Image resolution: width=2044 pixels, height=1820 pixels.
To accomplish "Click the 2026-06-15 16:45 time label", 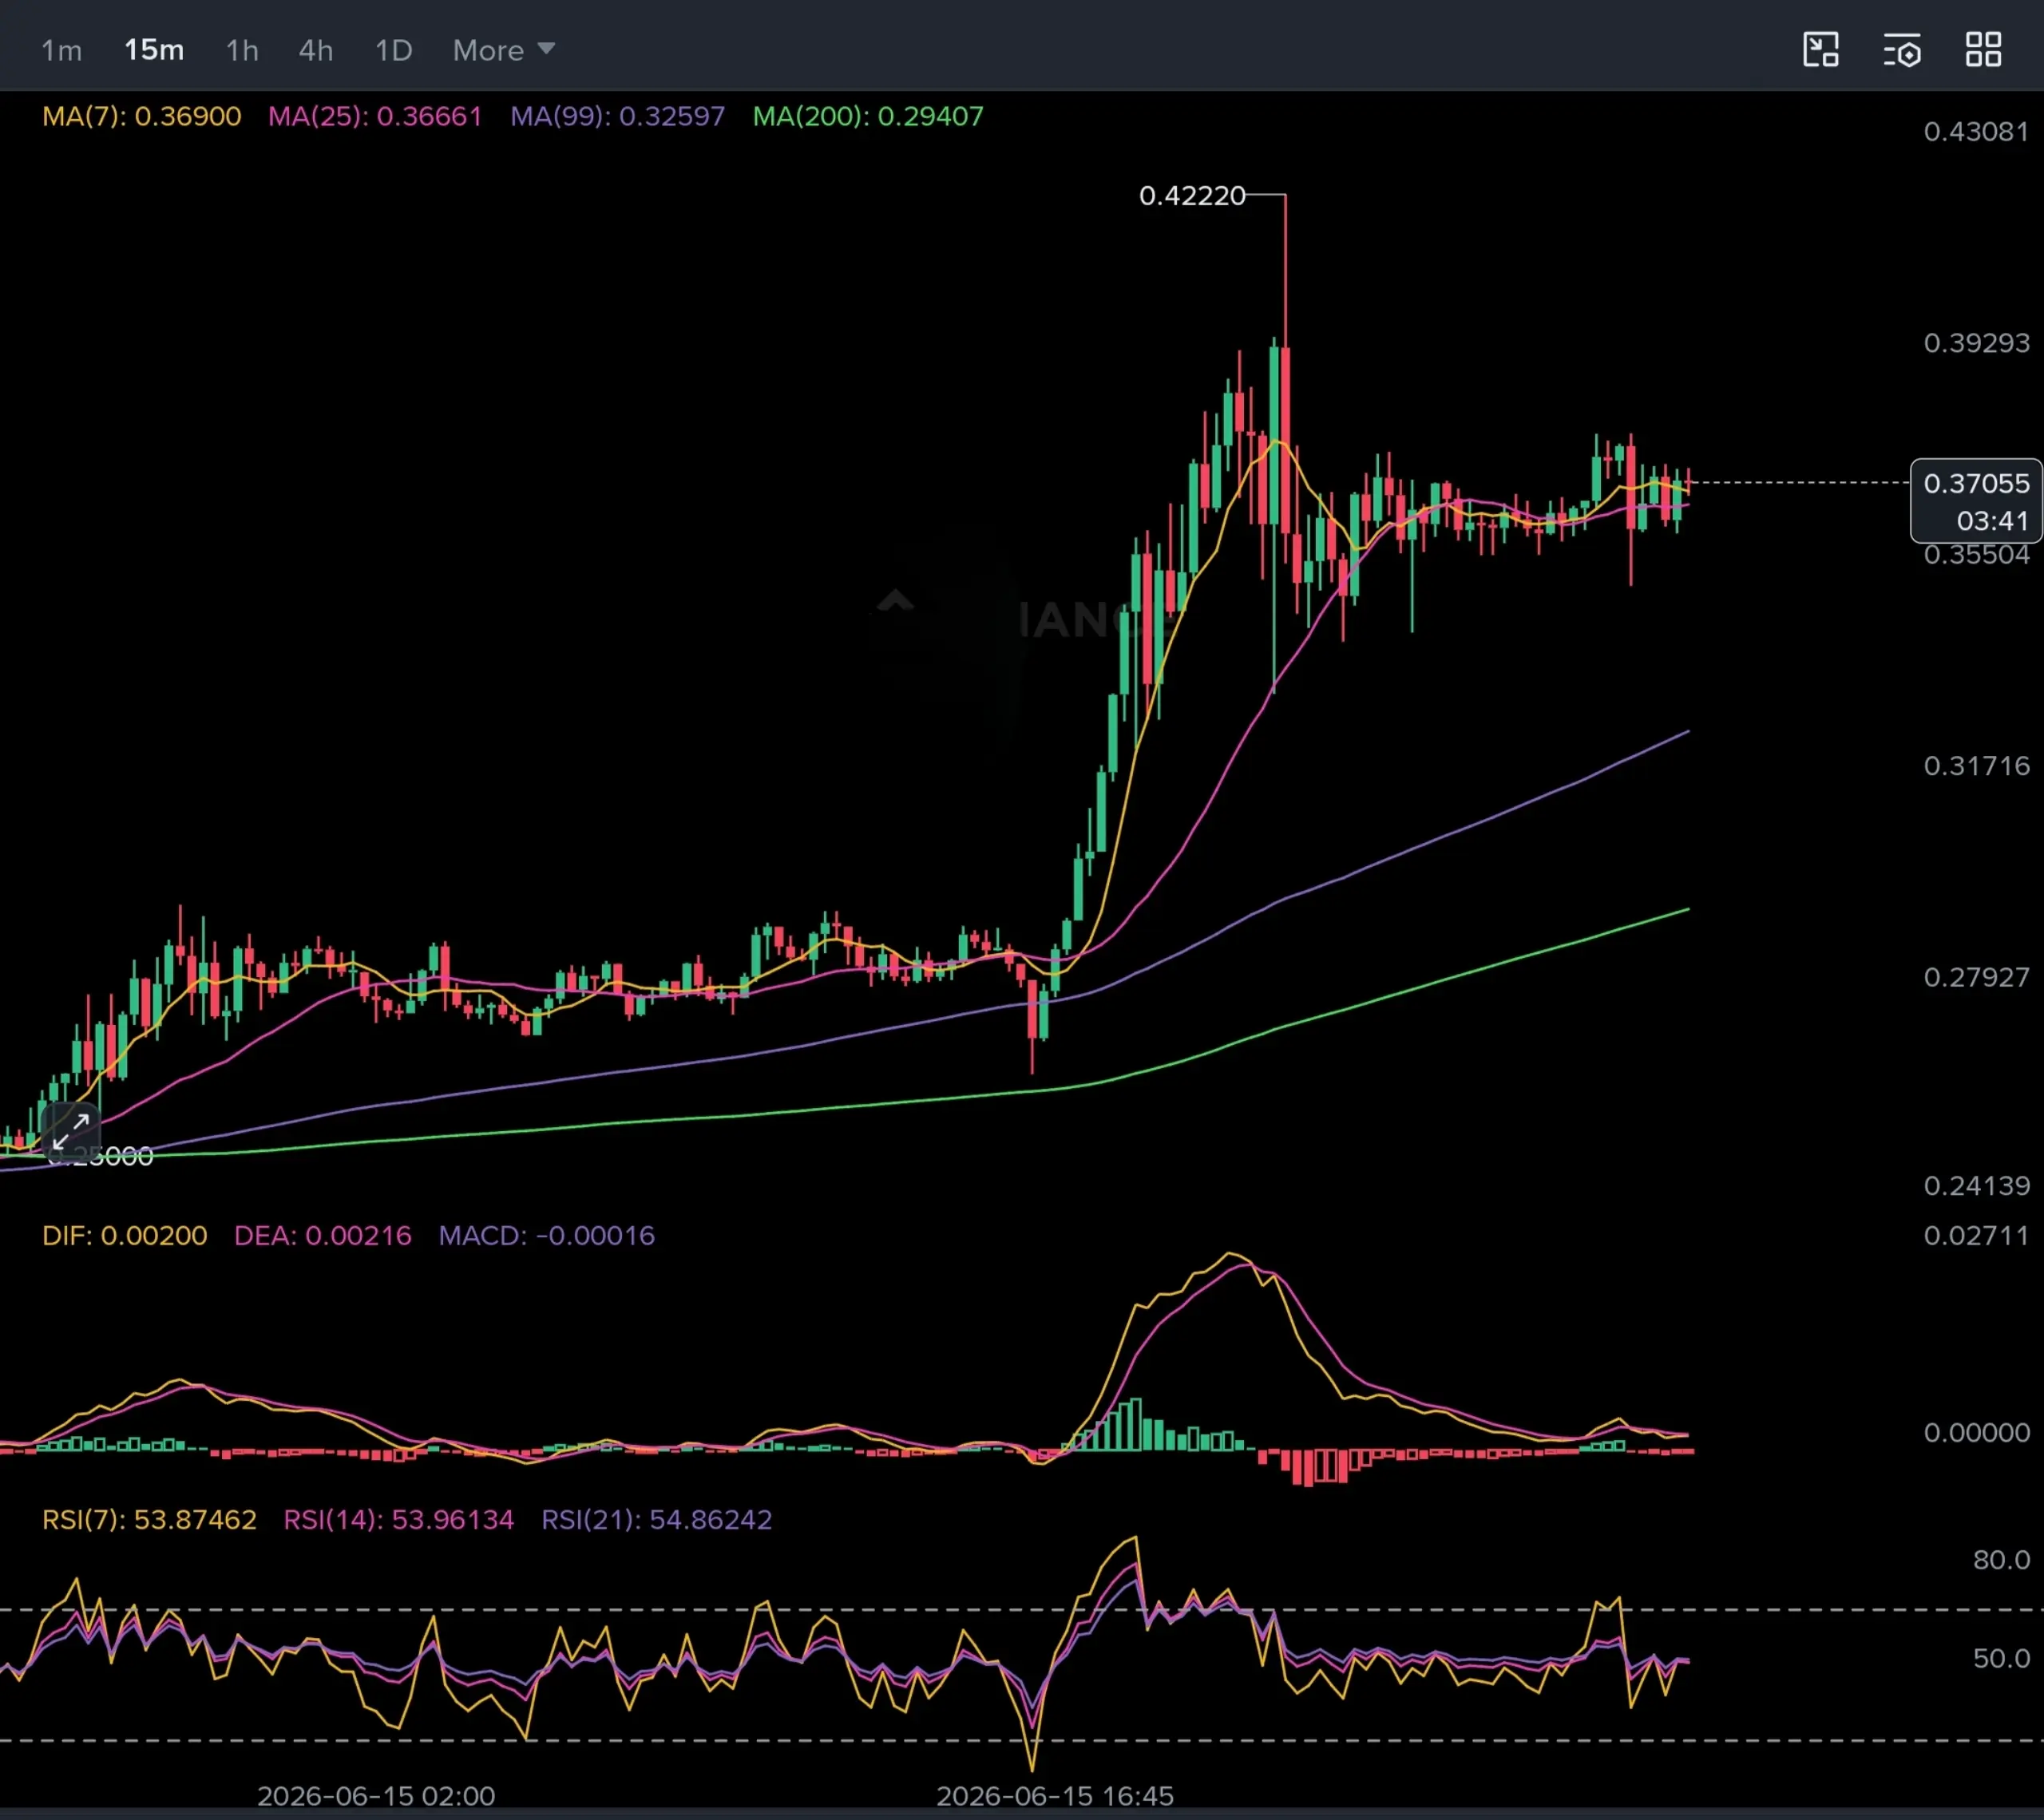I will [1055, 1796].
